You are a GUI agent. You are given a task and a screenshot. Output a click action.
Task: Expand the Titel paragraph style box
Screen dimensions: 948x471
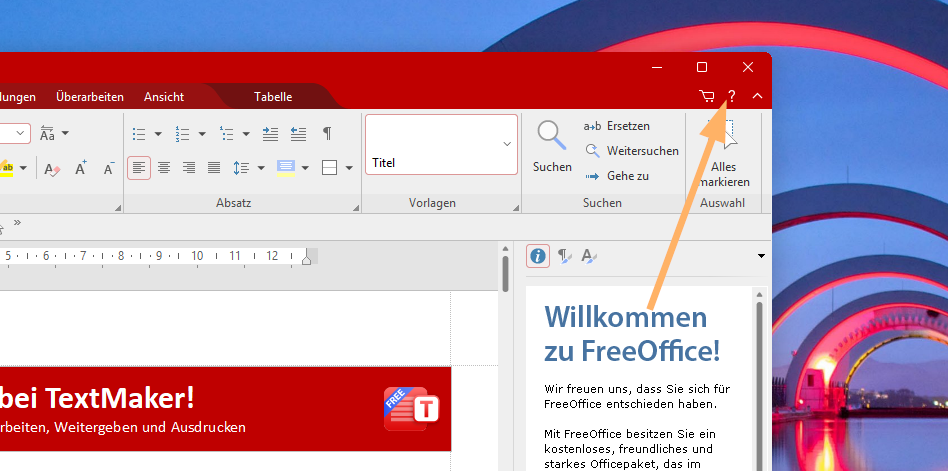pyautogui.click(x=507, y=144)
